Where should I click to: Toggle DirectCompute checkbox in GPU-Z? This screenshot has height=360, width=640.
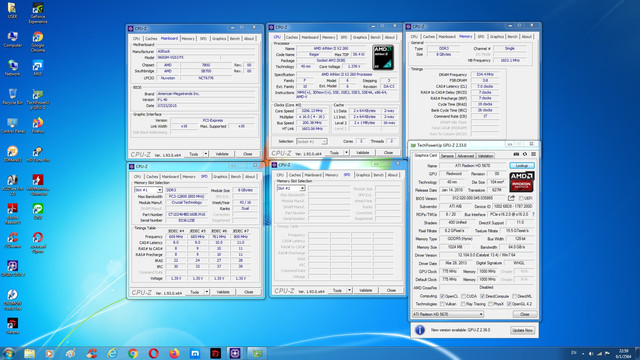(482, 296)
